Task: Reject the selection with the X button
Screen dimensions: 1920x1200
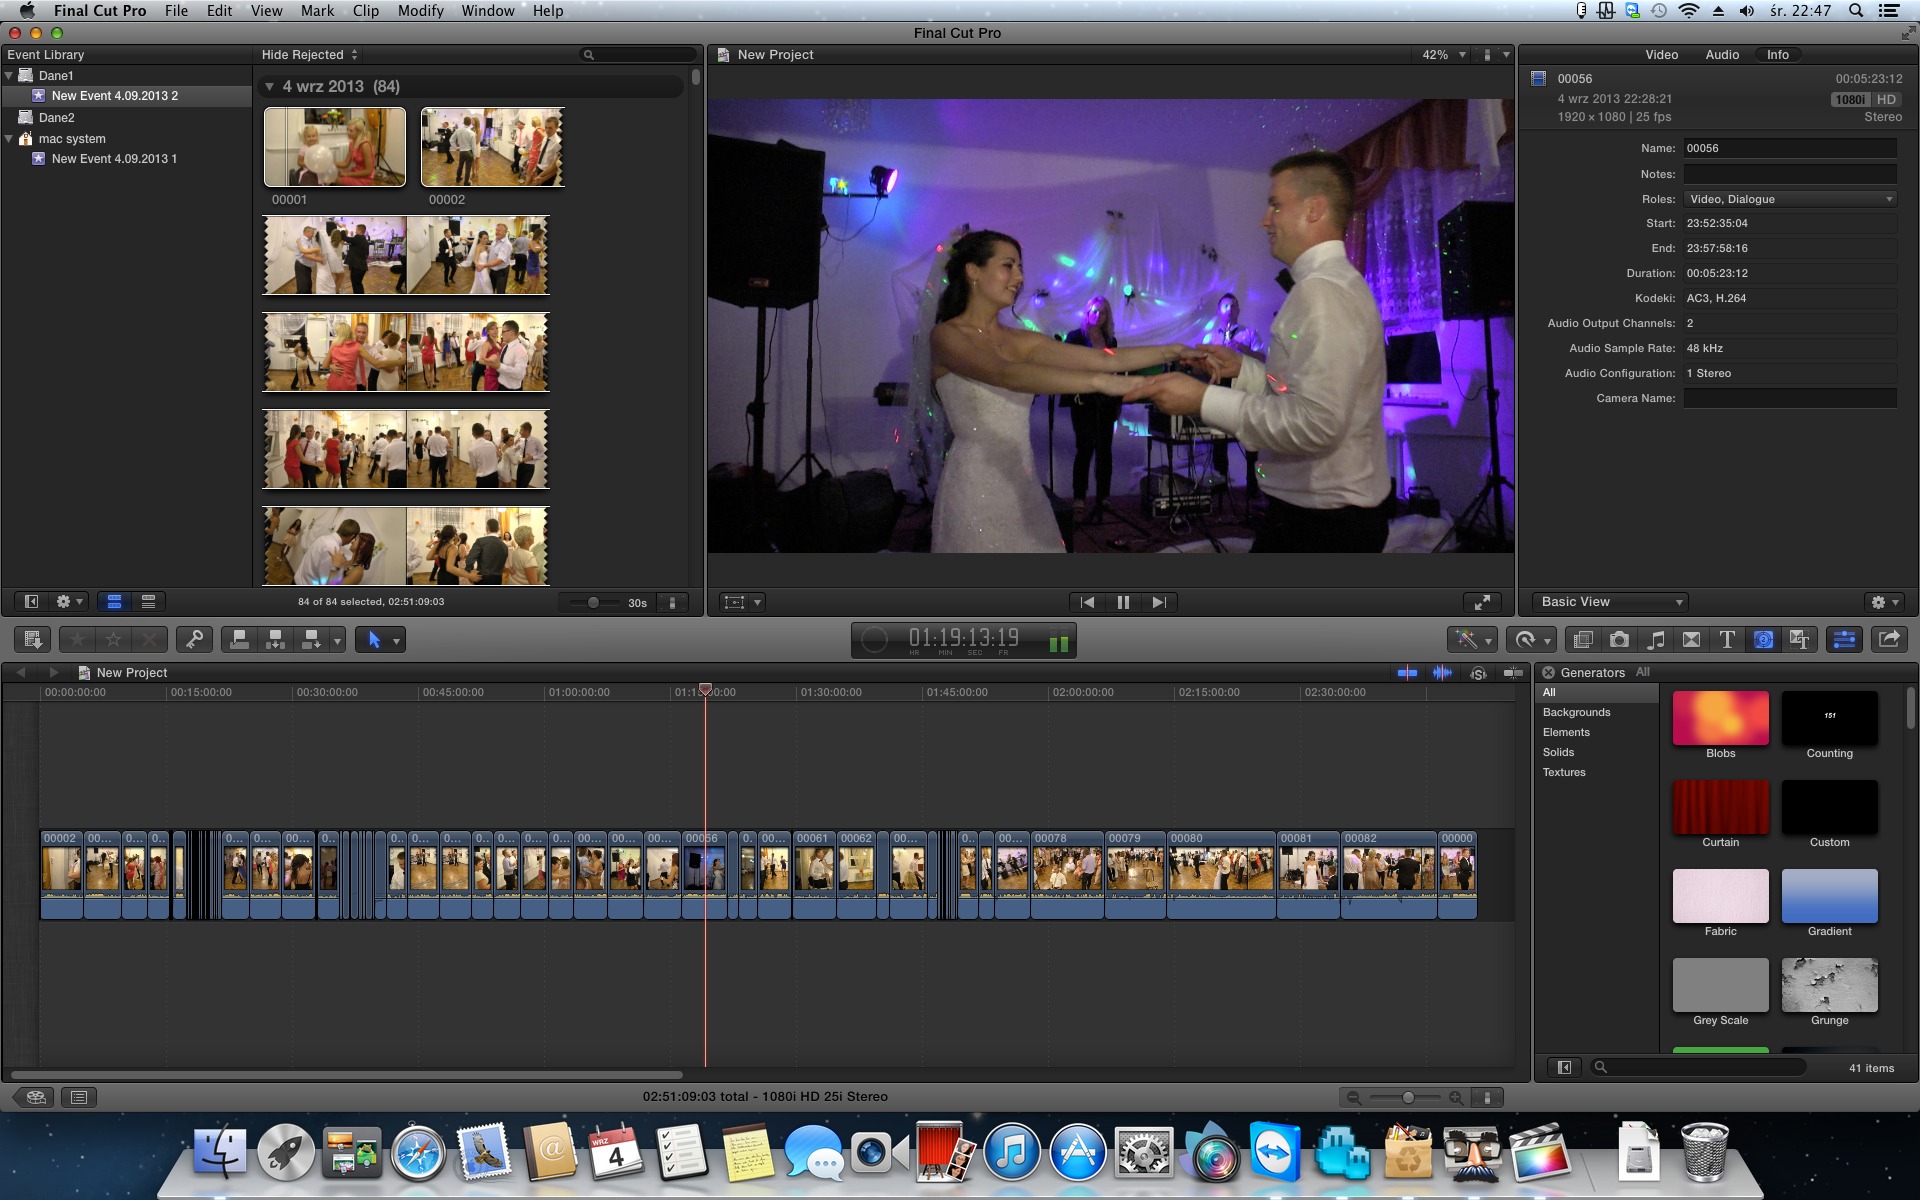Action: tap(149, 640)
